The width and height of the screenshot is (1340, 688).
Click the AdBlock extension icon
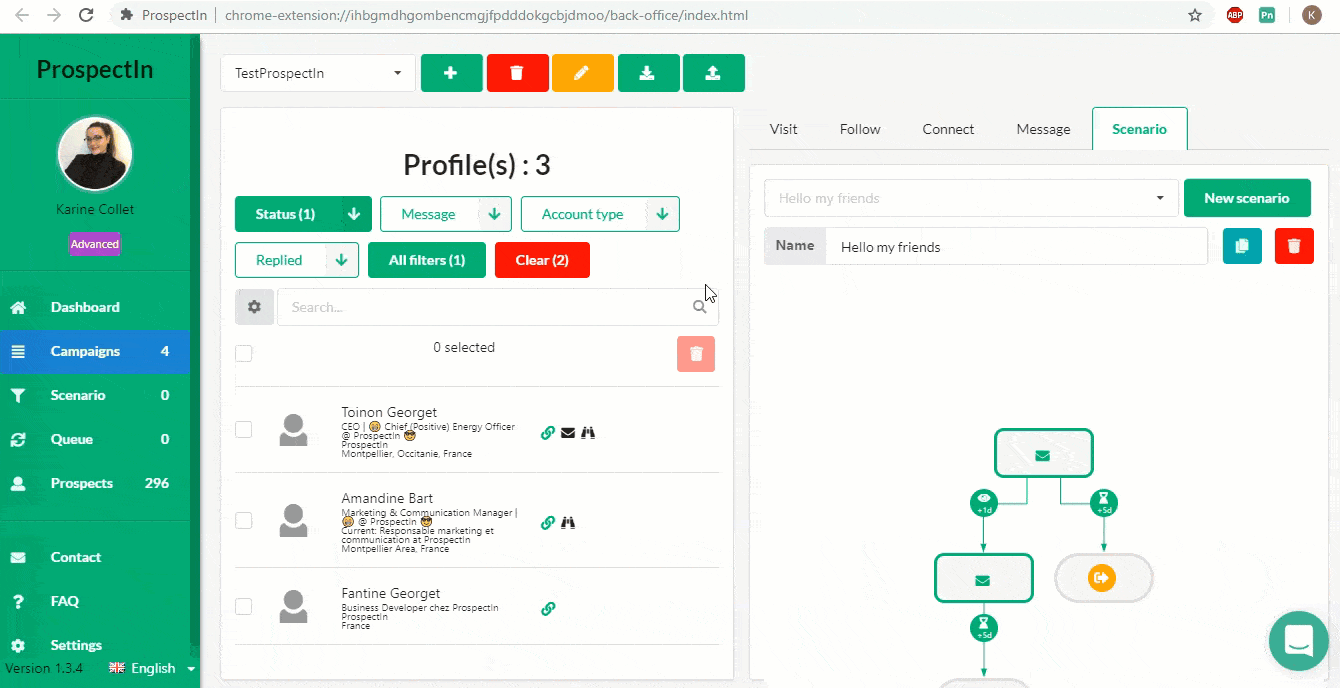coord(1235,15)
